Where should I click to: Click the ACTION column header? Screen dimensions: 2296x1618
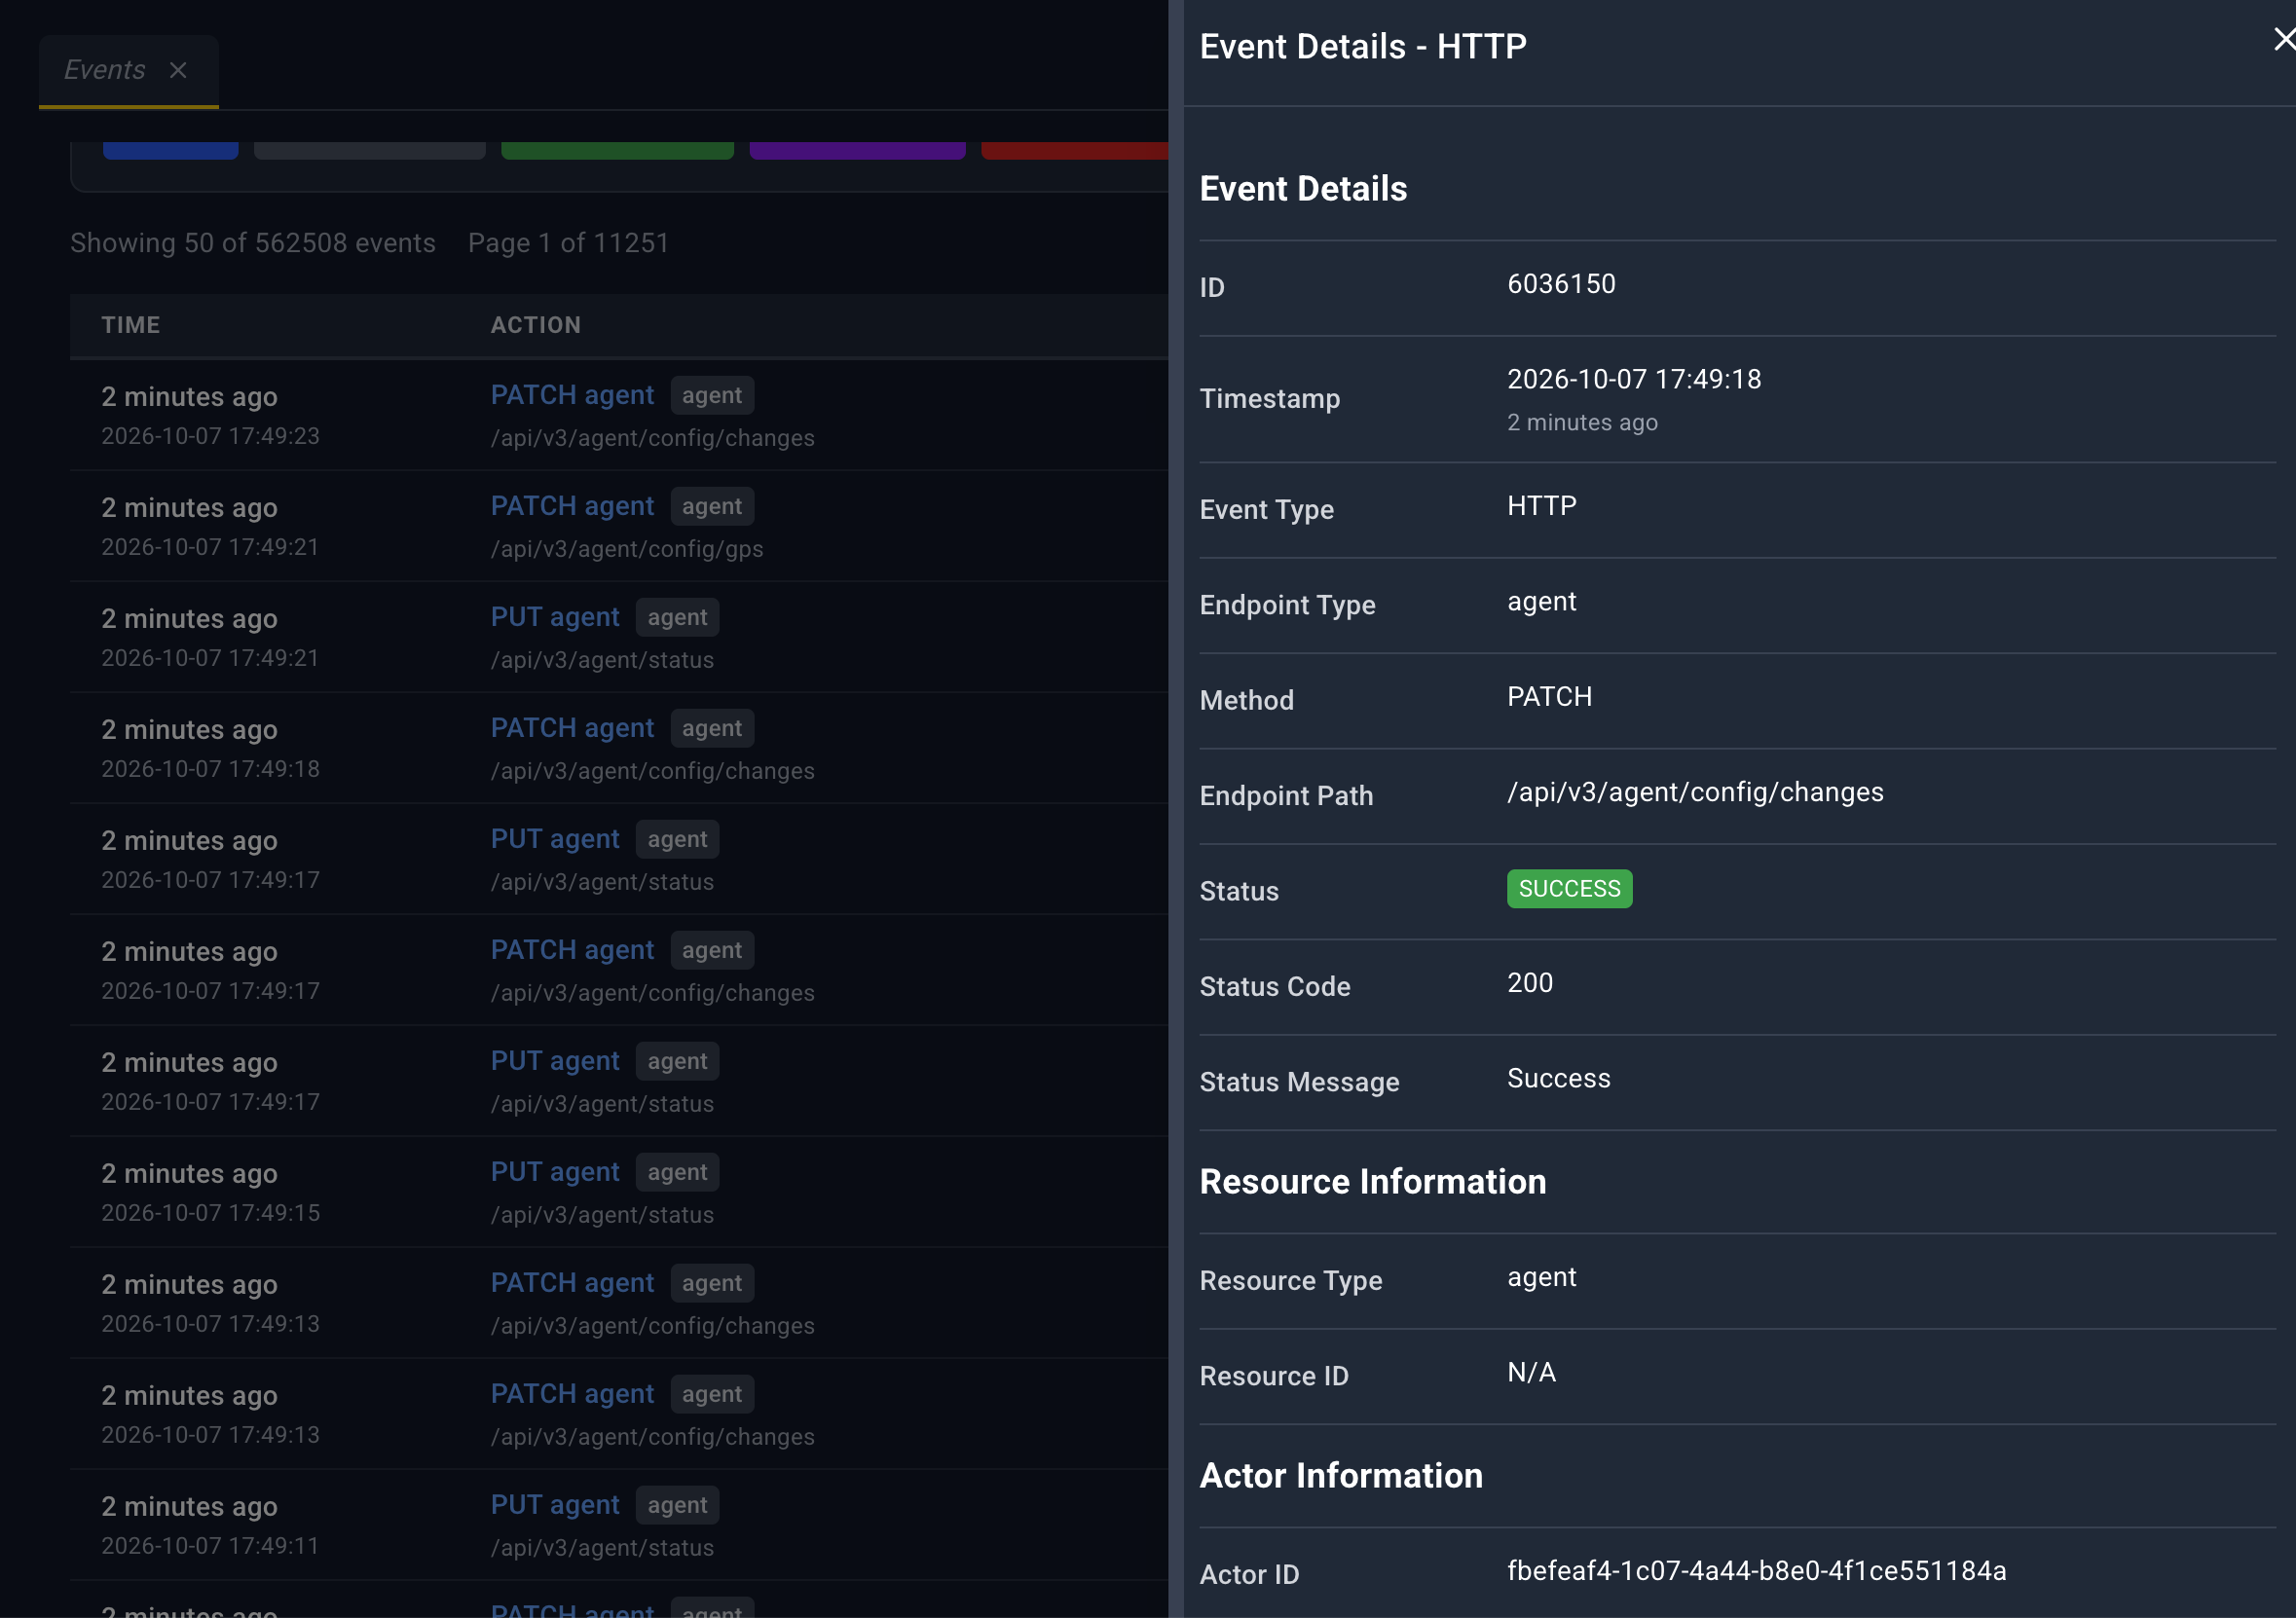535,325
